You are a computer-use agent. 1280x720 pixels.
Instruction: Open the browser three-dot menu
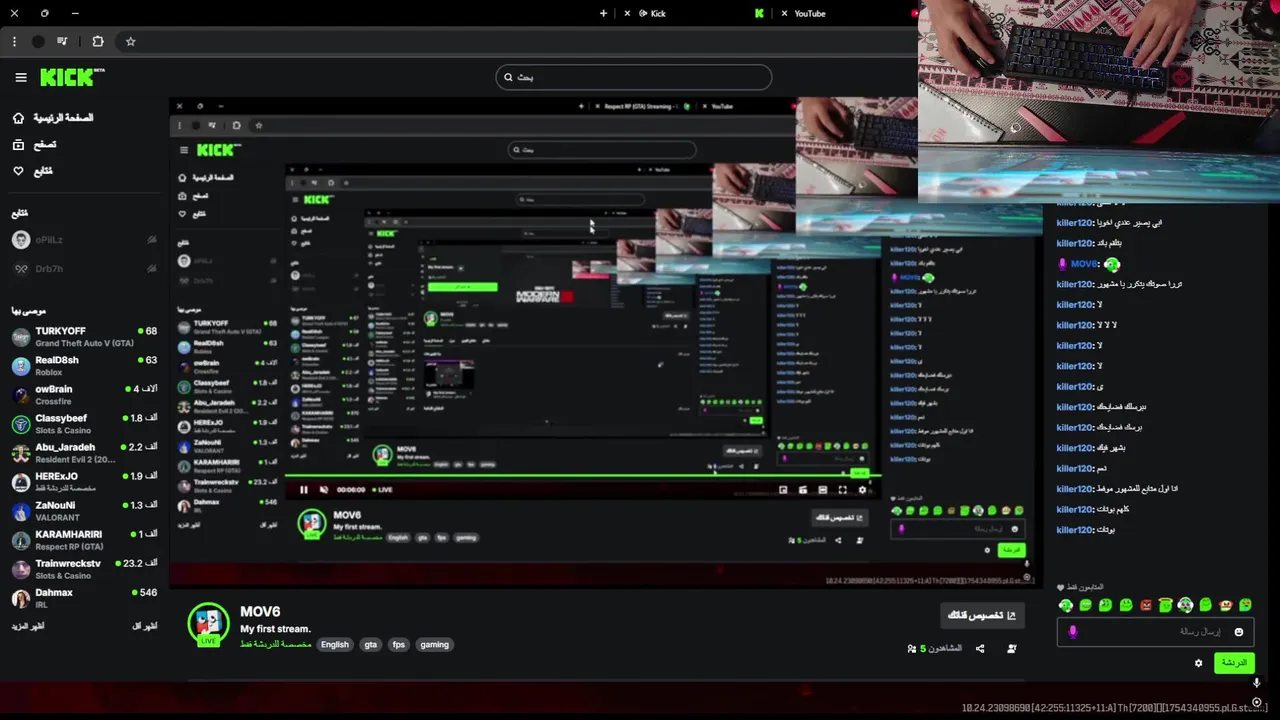coord(14,41)
